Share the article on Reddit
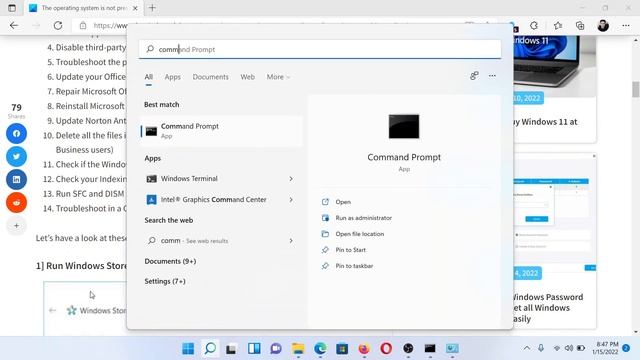This screenshot has height=360, width=640. coord(16,202)
